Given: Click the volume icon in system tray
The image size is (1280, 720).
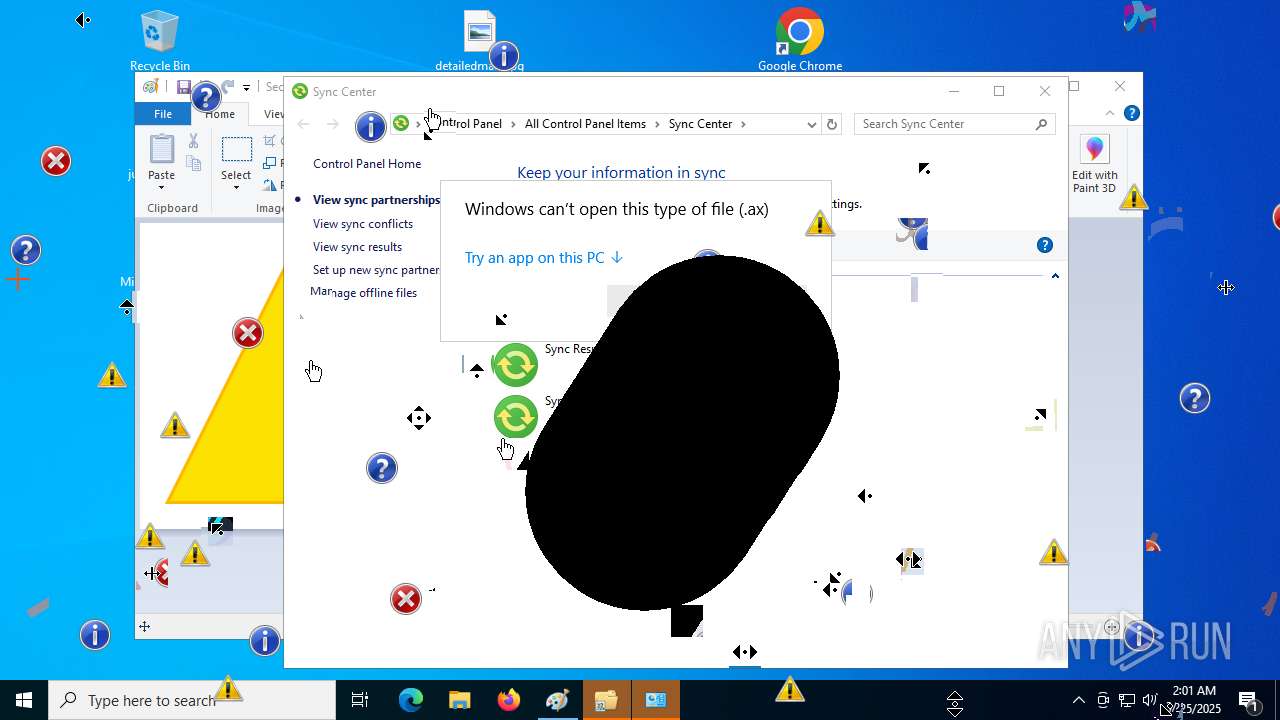Looking at the screenshot, I should coord(1150,700).
